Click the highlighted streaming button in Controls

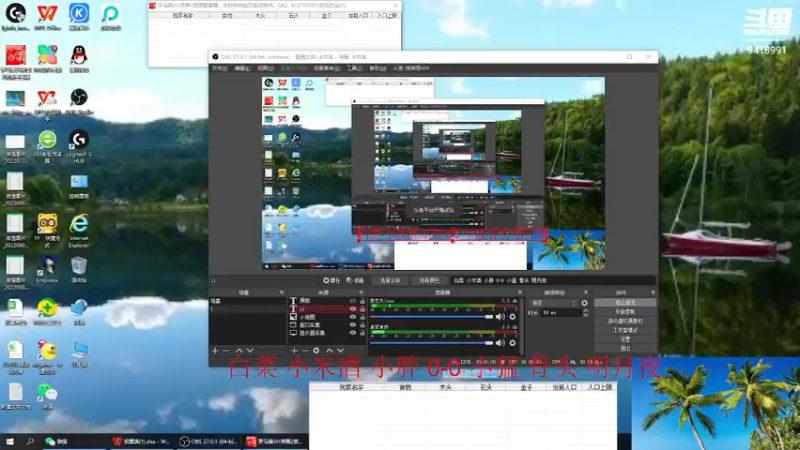625,303
